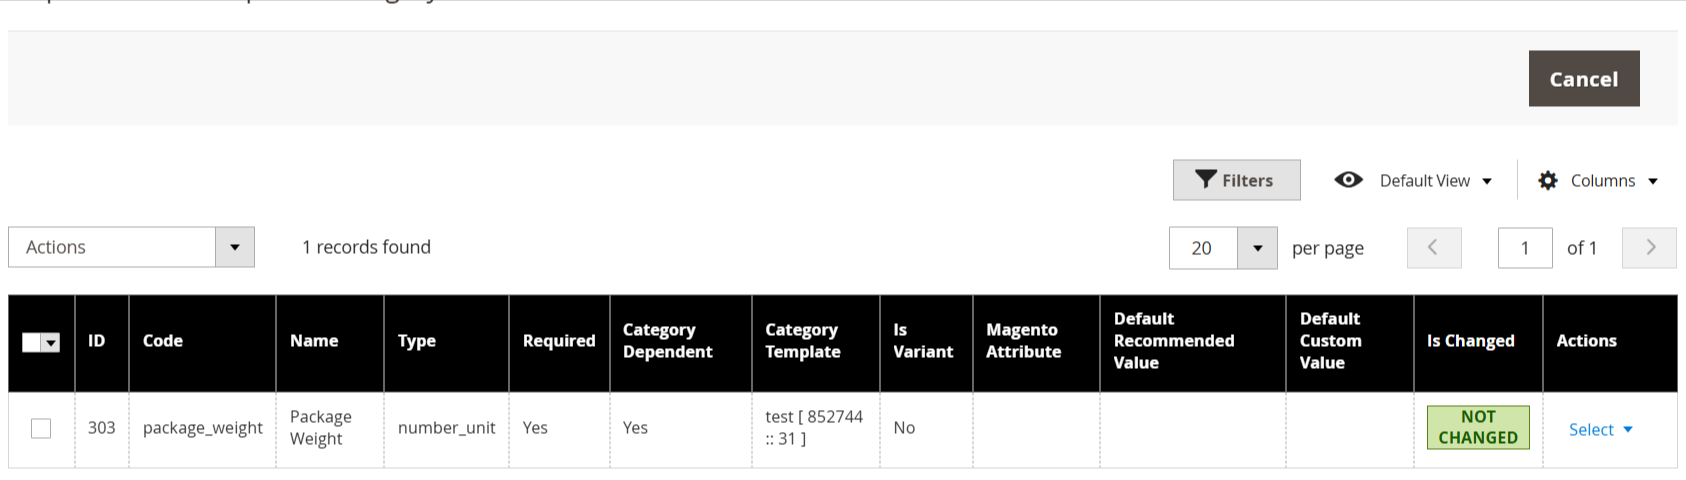Click the current page number field
This screenshot has height=480, width=1686.
click(x=1524, y=248)
